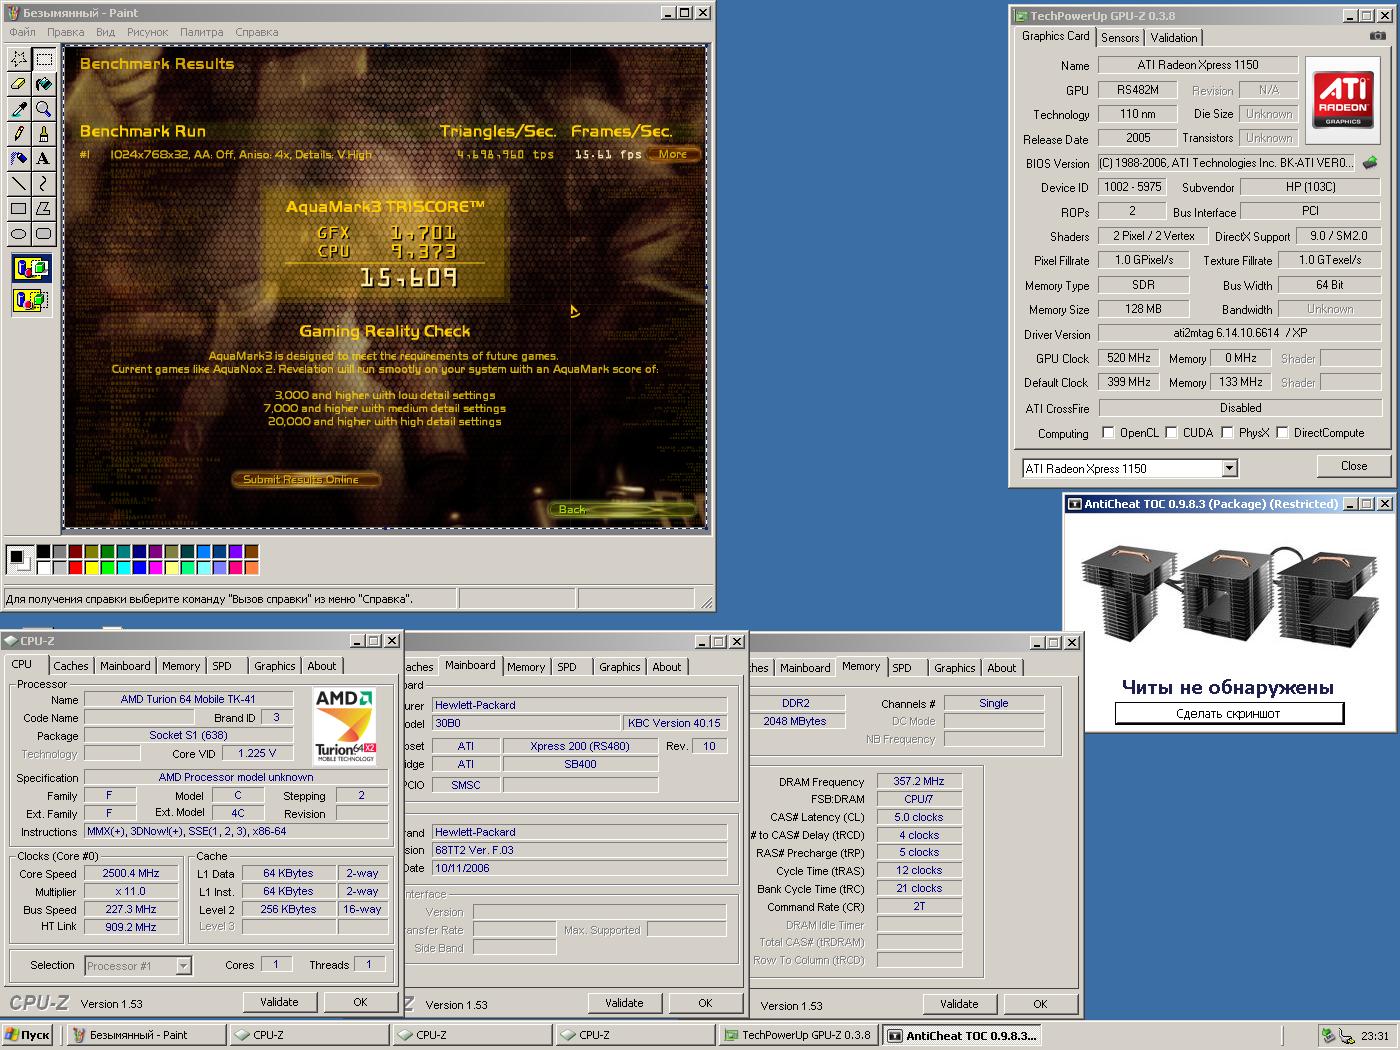Choose the transparent selection option in Paint
Viewport: 1400px width, 1050px height.
click(31, 299)
